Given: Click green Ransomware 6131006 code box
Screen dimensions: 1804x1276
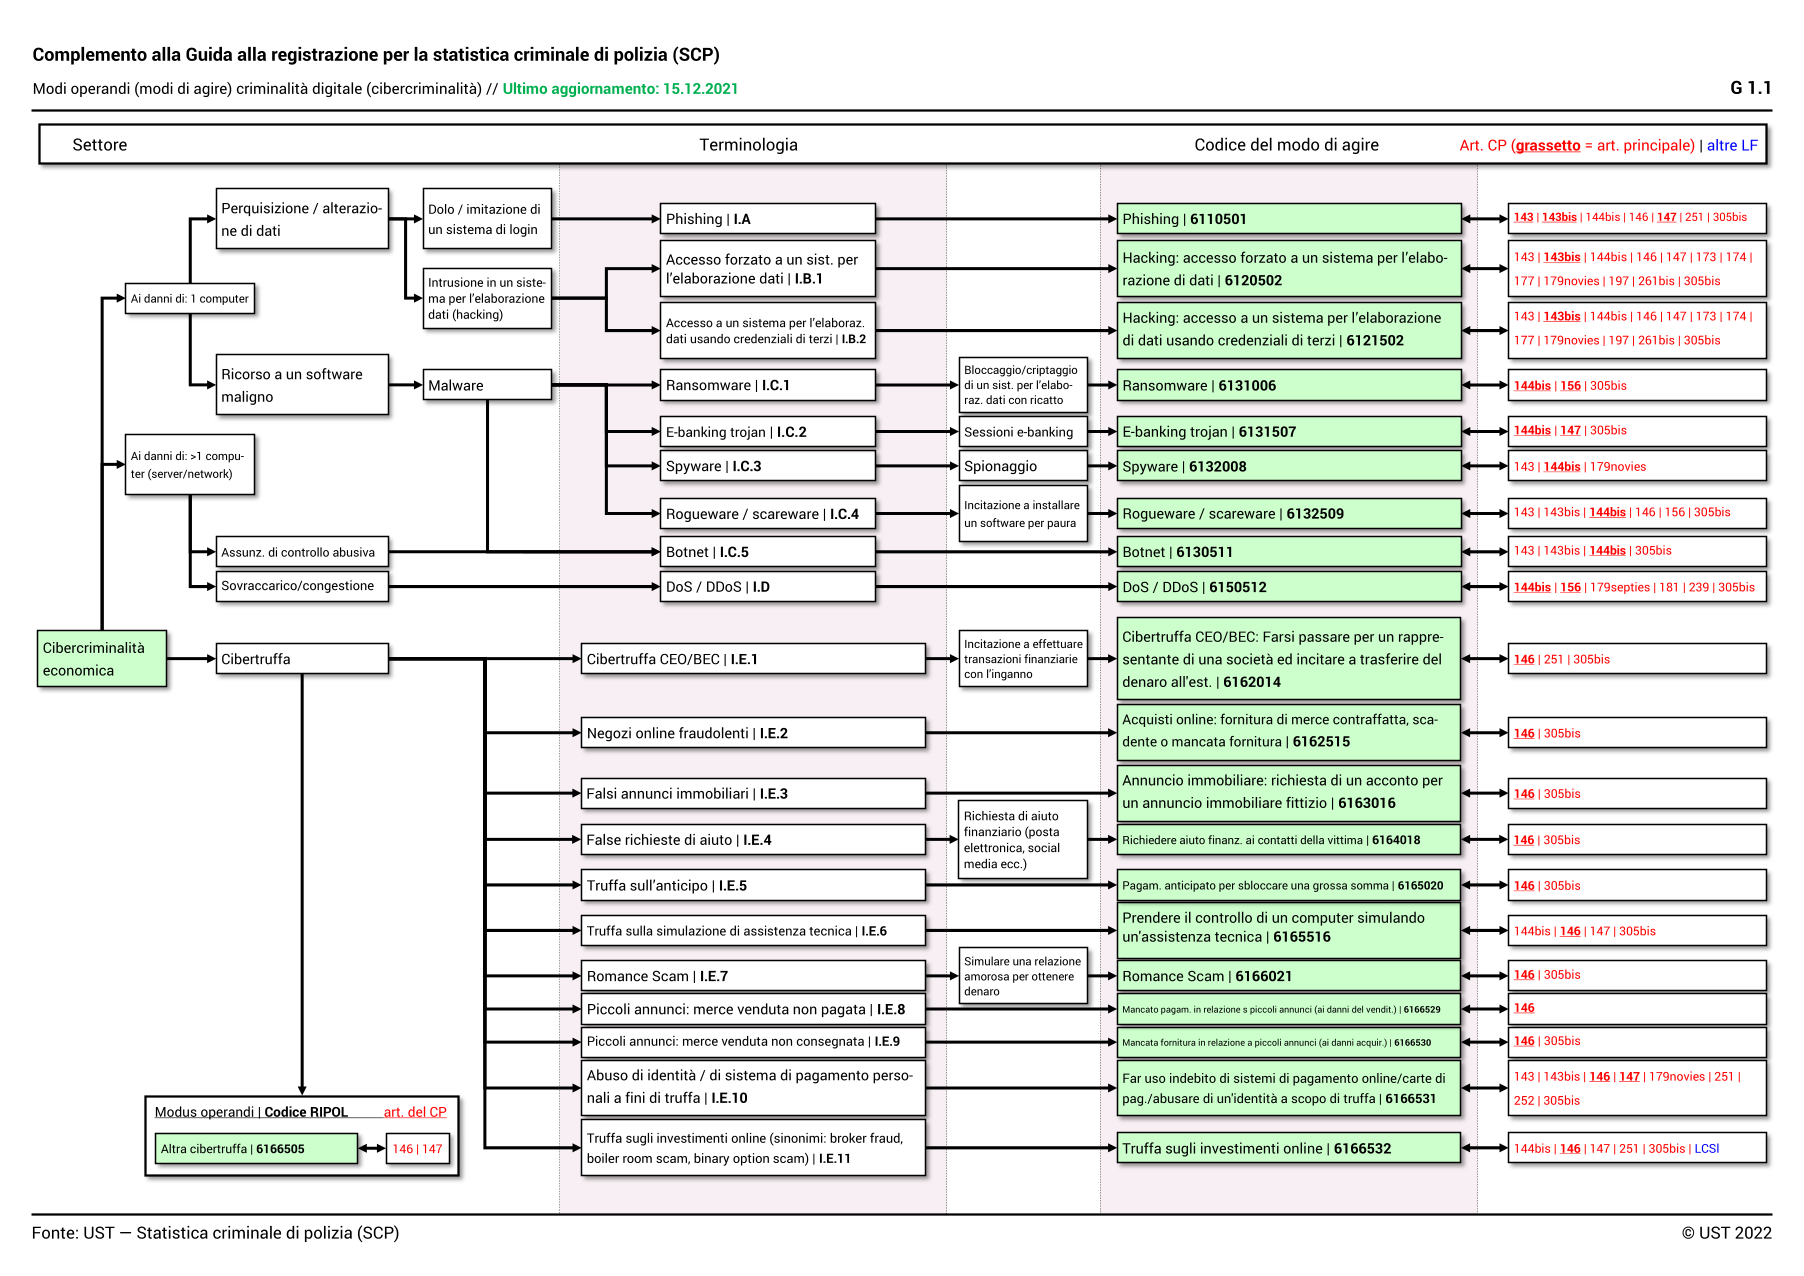Looking at the screenshot, I should click(x=1288, y=385).
